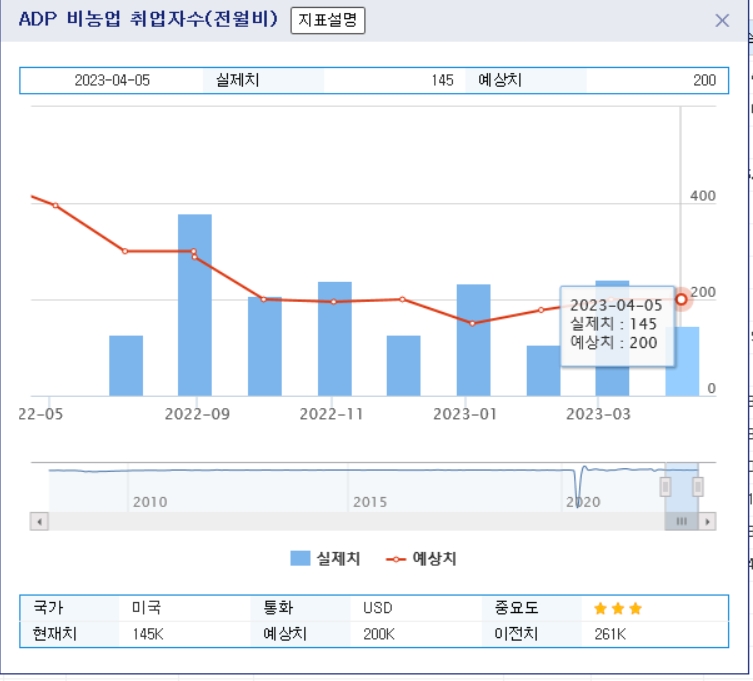
Task: Click the left scroll arrow of navigator
Action: click(x=39, y=521)
